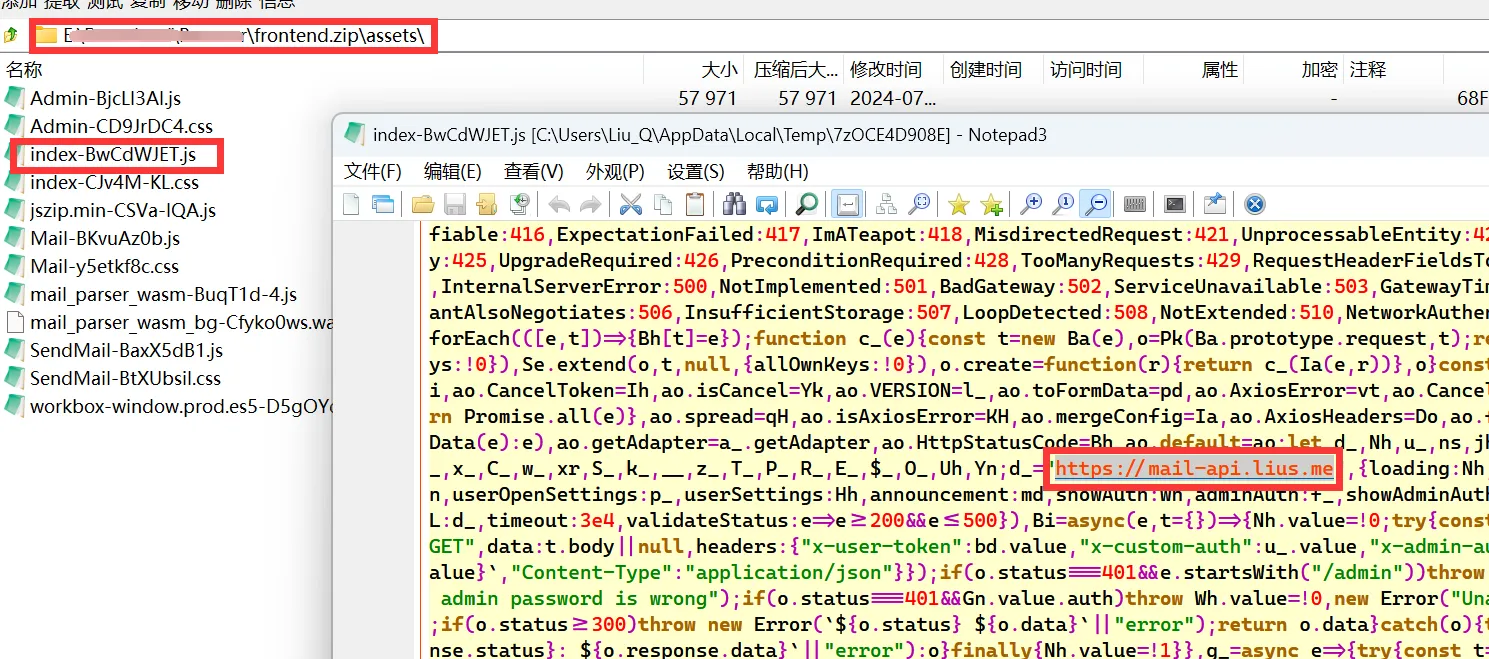Click the Replace icon beside the binoculars
The width and height of the screenshot is (1489, 659).
pyautogui.click(x=767, y=205)
